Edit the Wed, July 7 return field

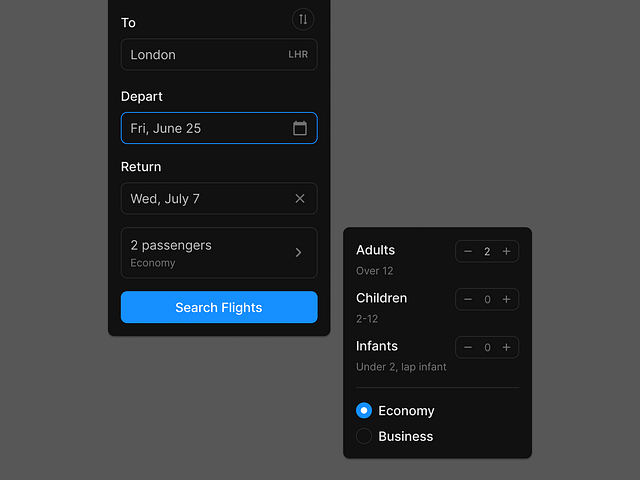tap(219, 199)
